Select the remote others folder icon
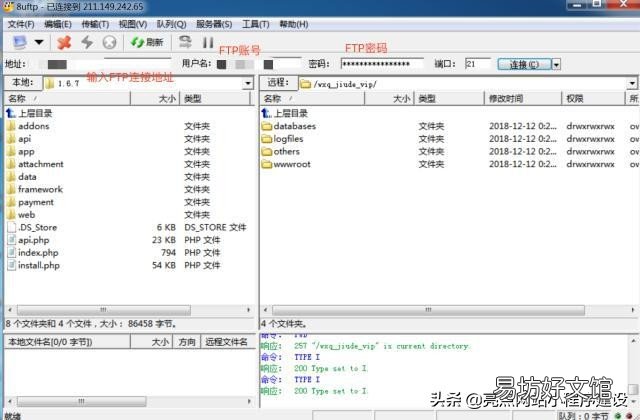 267,151
